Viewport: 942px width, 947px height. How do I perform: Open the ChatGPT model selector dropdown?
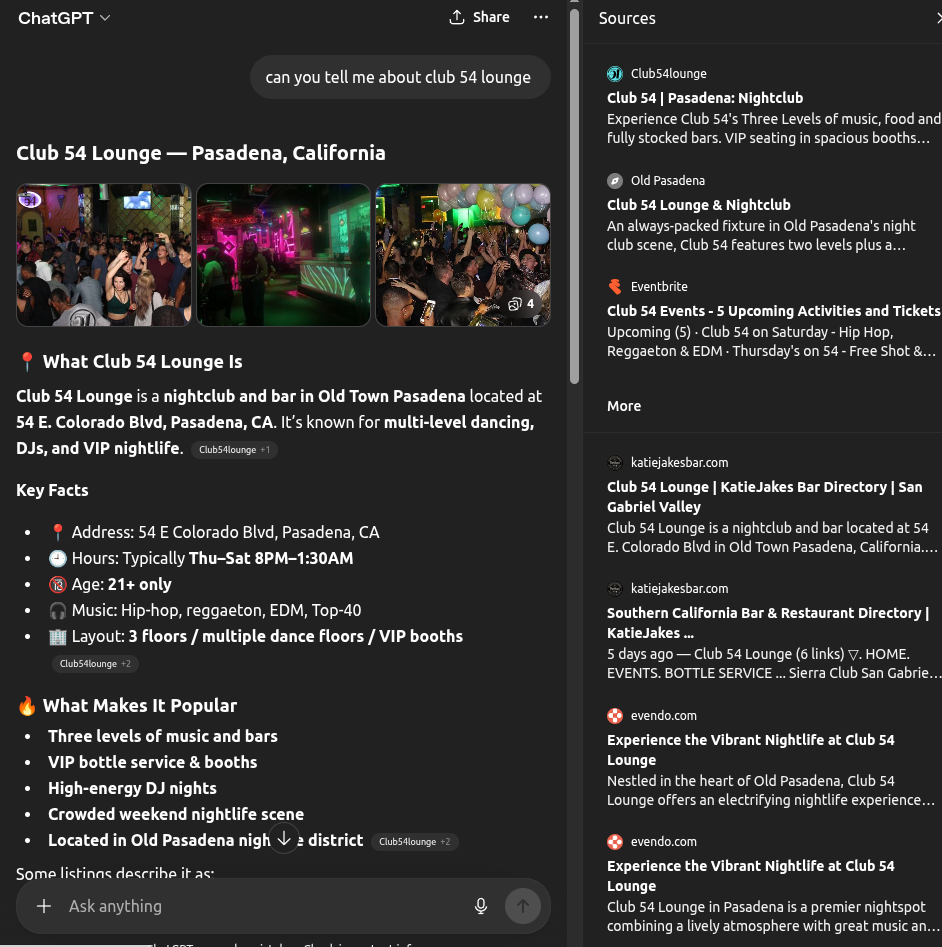tap(64, 18)
